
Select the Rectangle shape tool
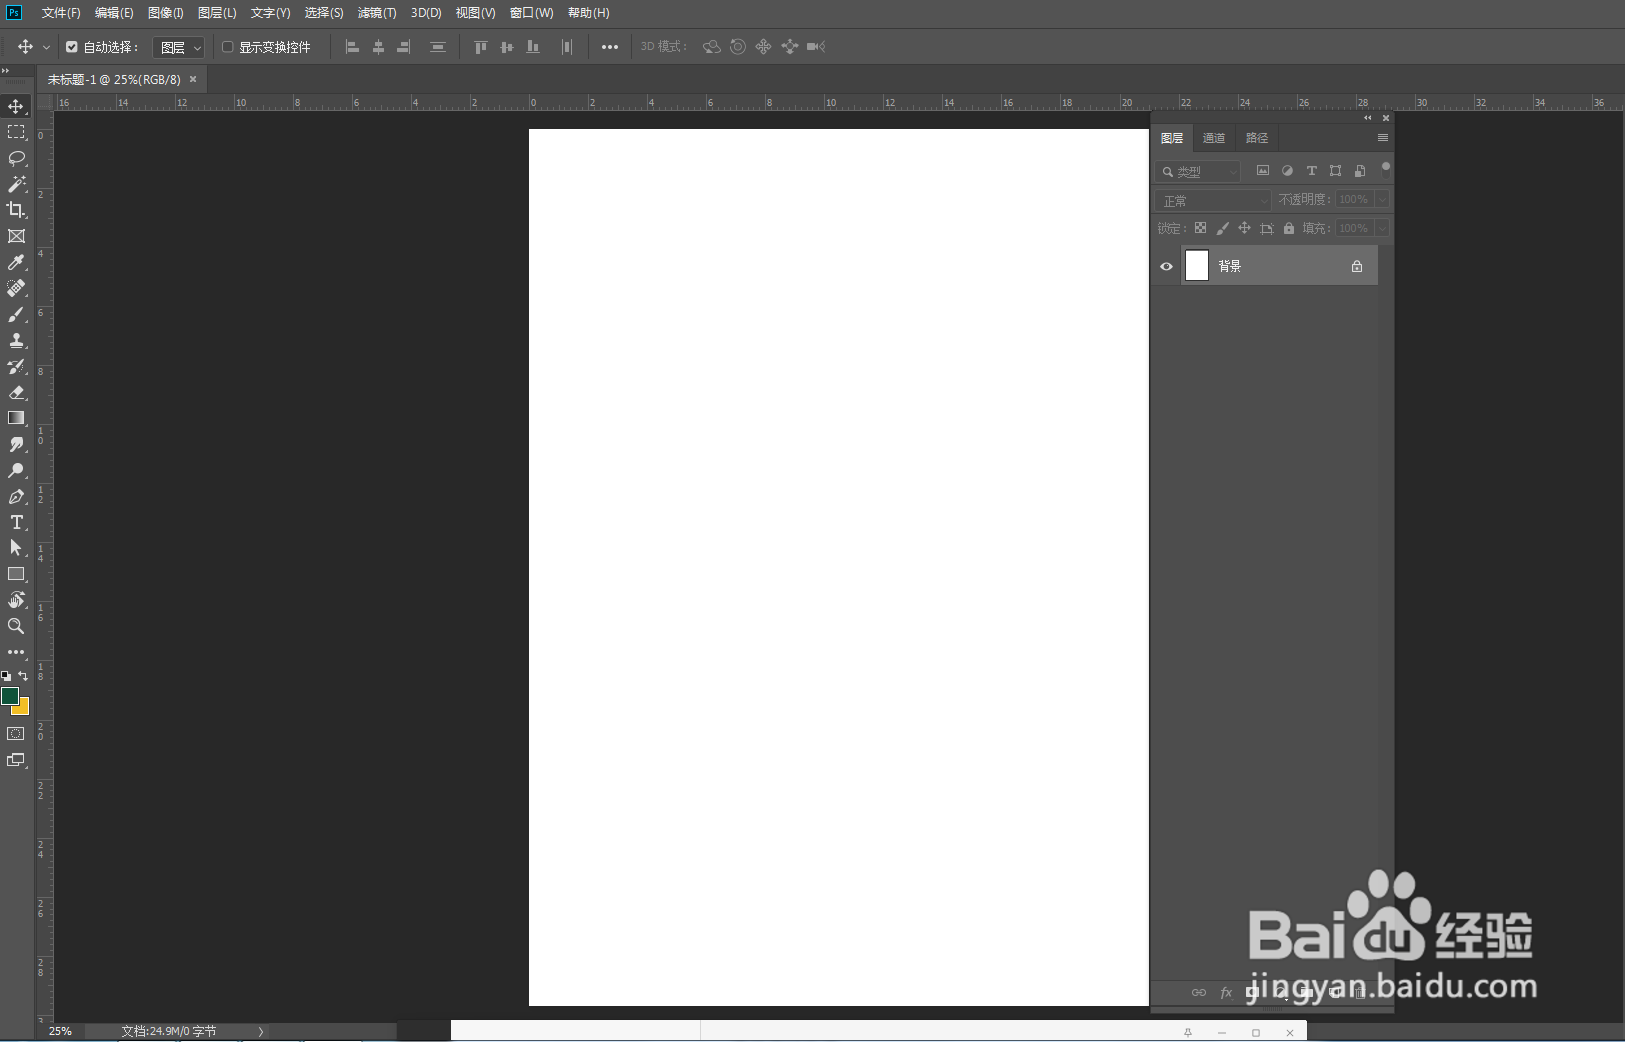[16, 574]
